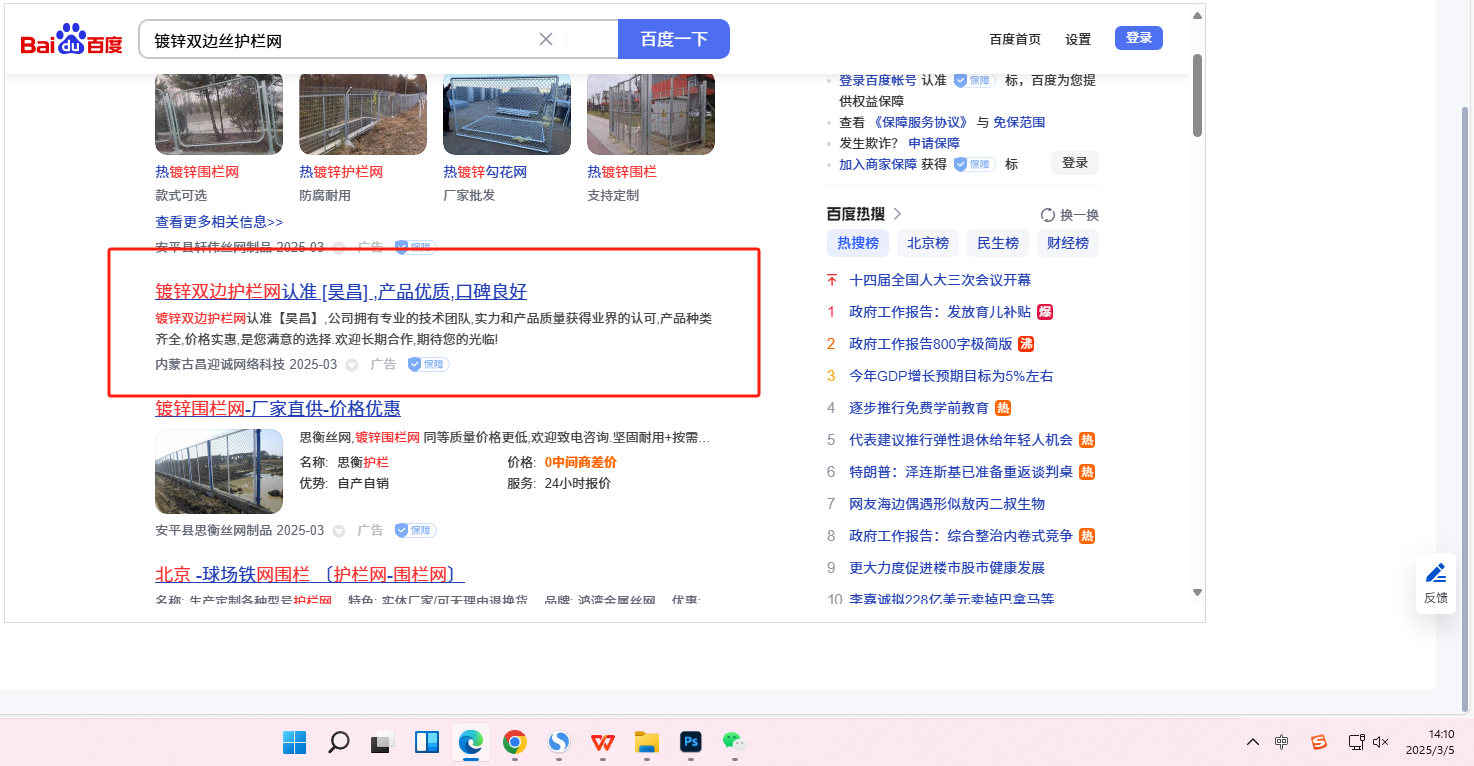Click the Sogou input method tray icon
The height and width of the screenshot is (766, 1474).
click(1319, 742)
